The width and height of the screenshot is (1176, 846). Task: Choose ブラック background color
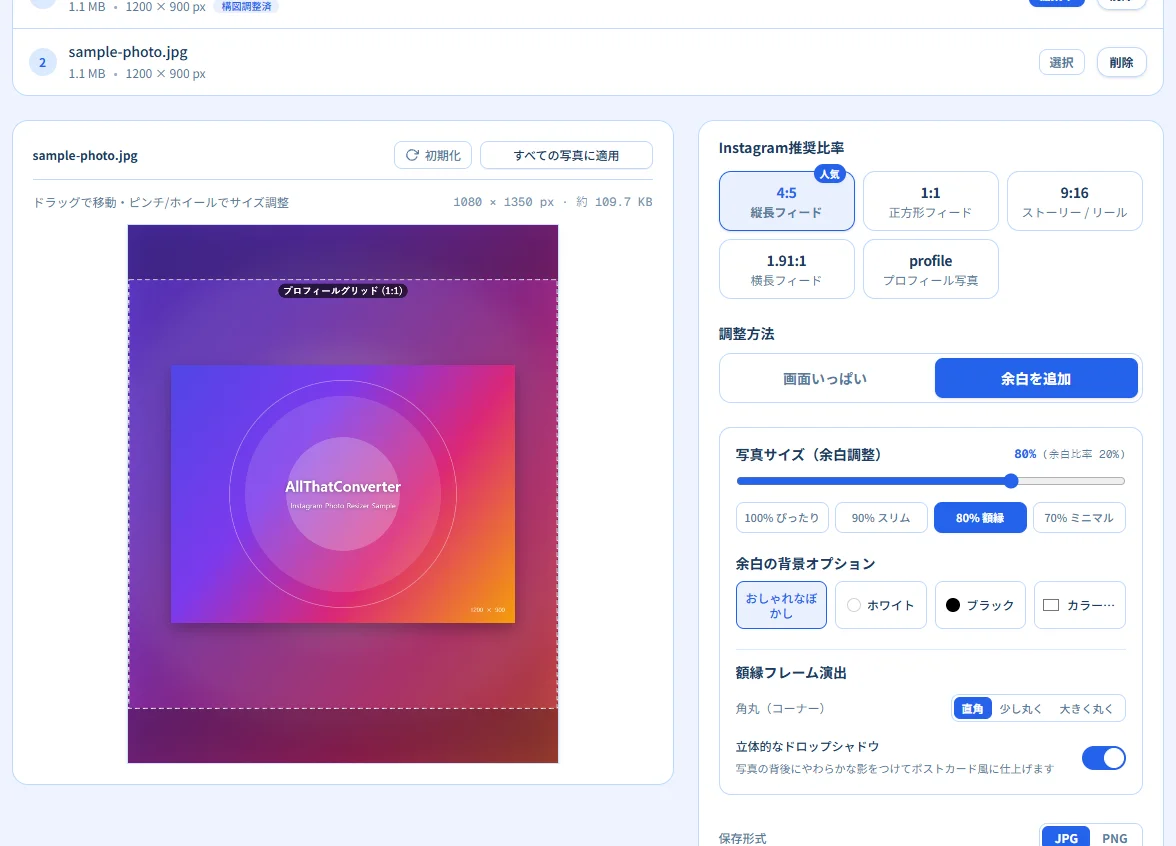click(980, 604)
